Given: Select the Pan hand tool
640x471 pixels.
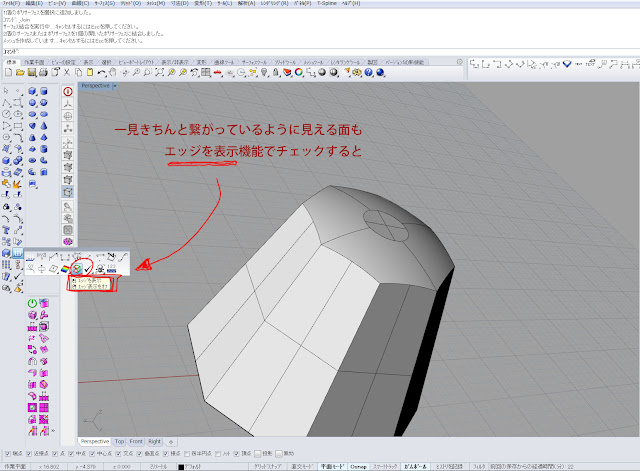Looking at the screenshot, I should [x=113, y=73].
